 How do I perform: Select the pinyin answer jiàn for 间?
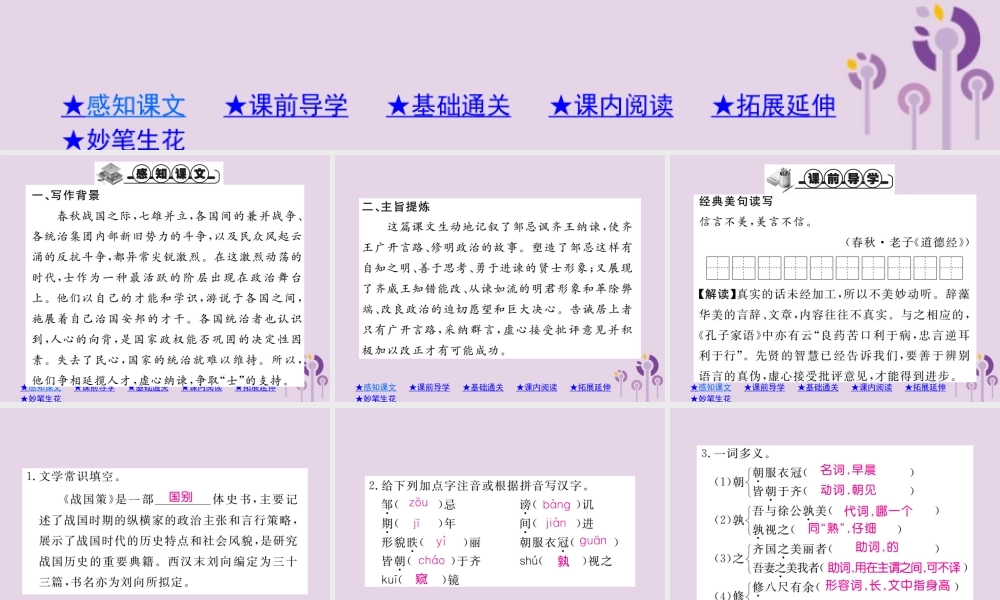tap(556, 523)
